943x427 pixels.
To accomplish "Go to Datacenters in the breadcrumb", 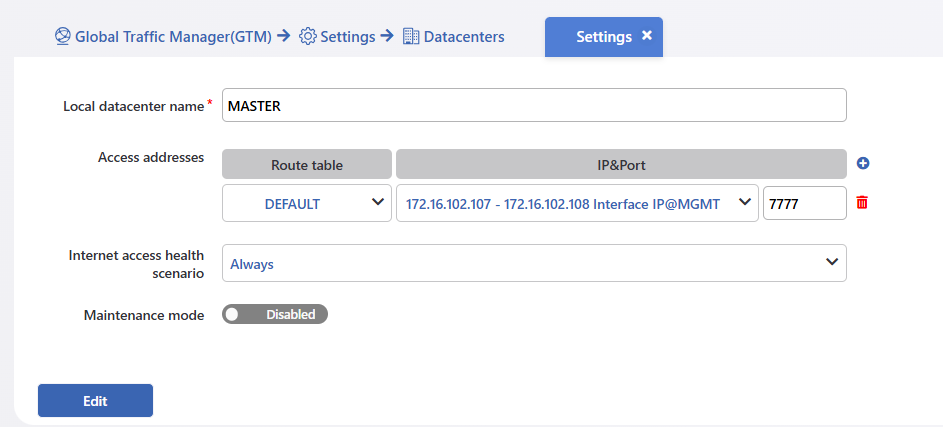I will 464,37.
